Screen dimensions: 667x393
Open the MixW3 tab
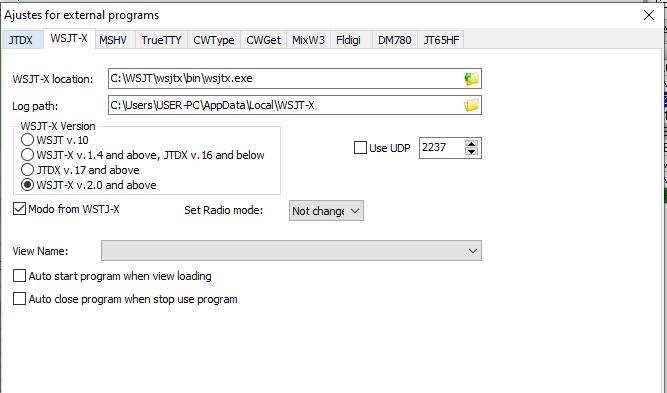pyautogui.click(x=308, y=40)
